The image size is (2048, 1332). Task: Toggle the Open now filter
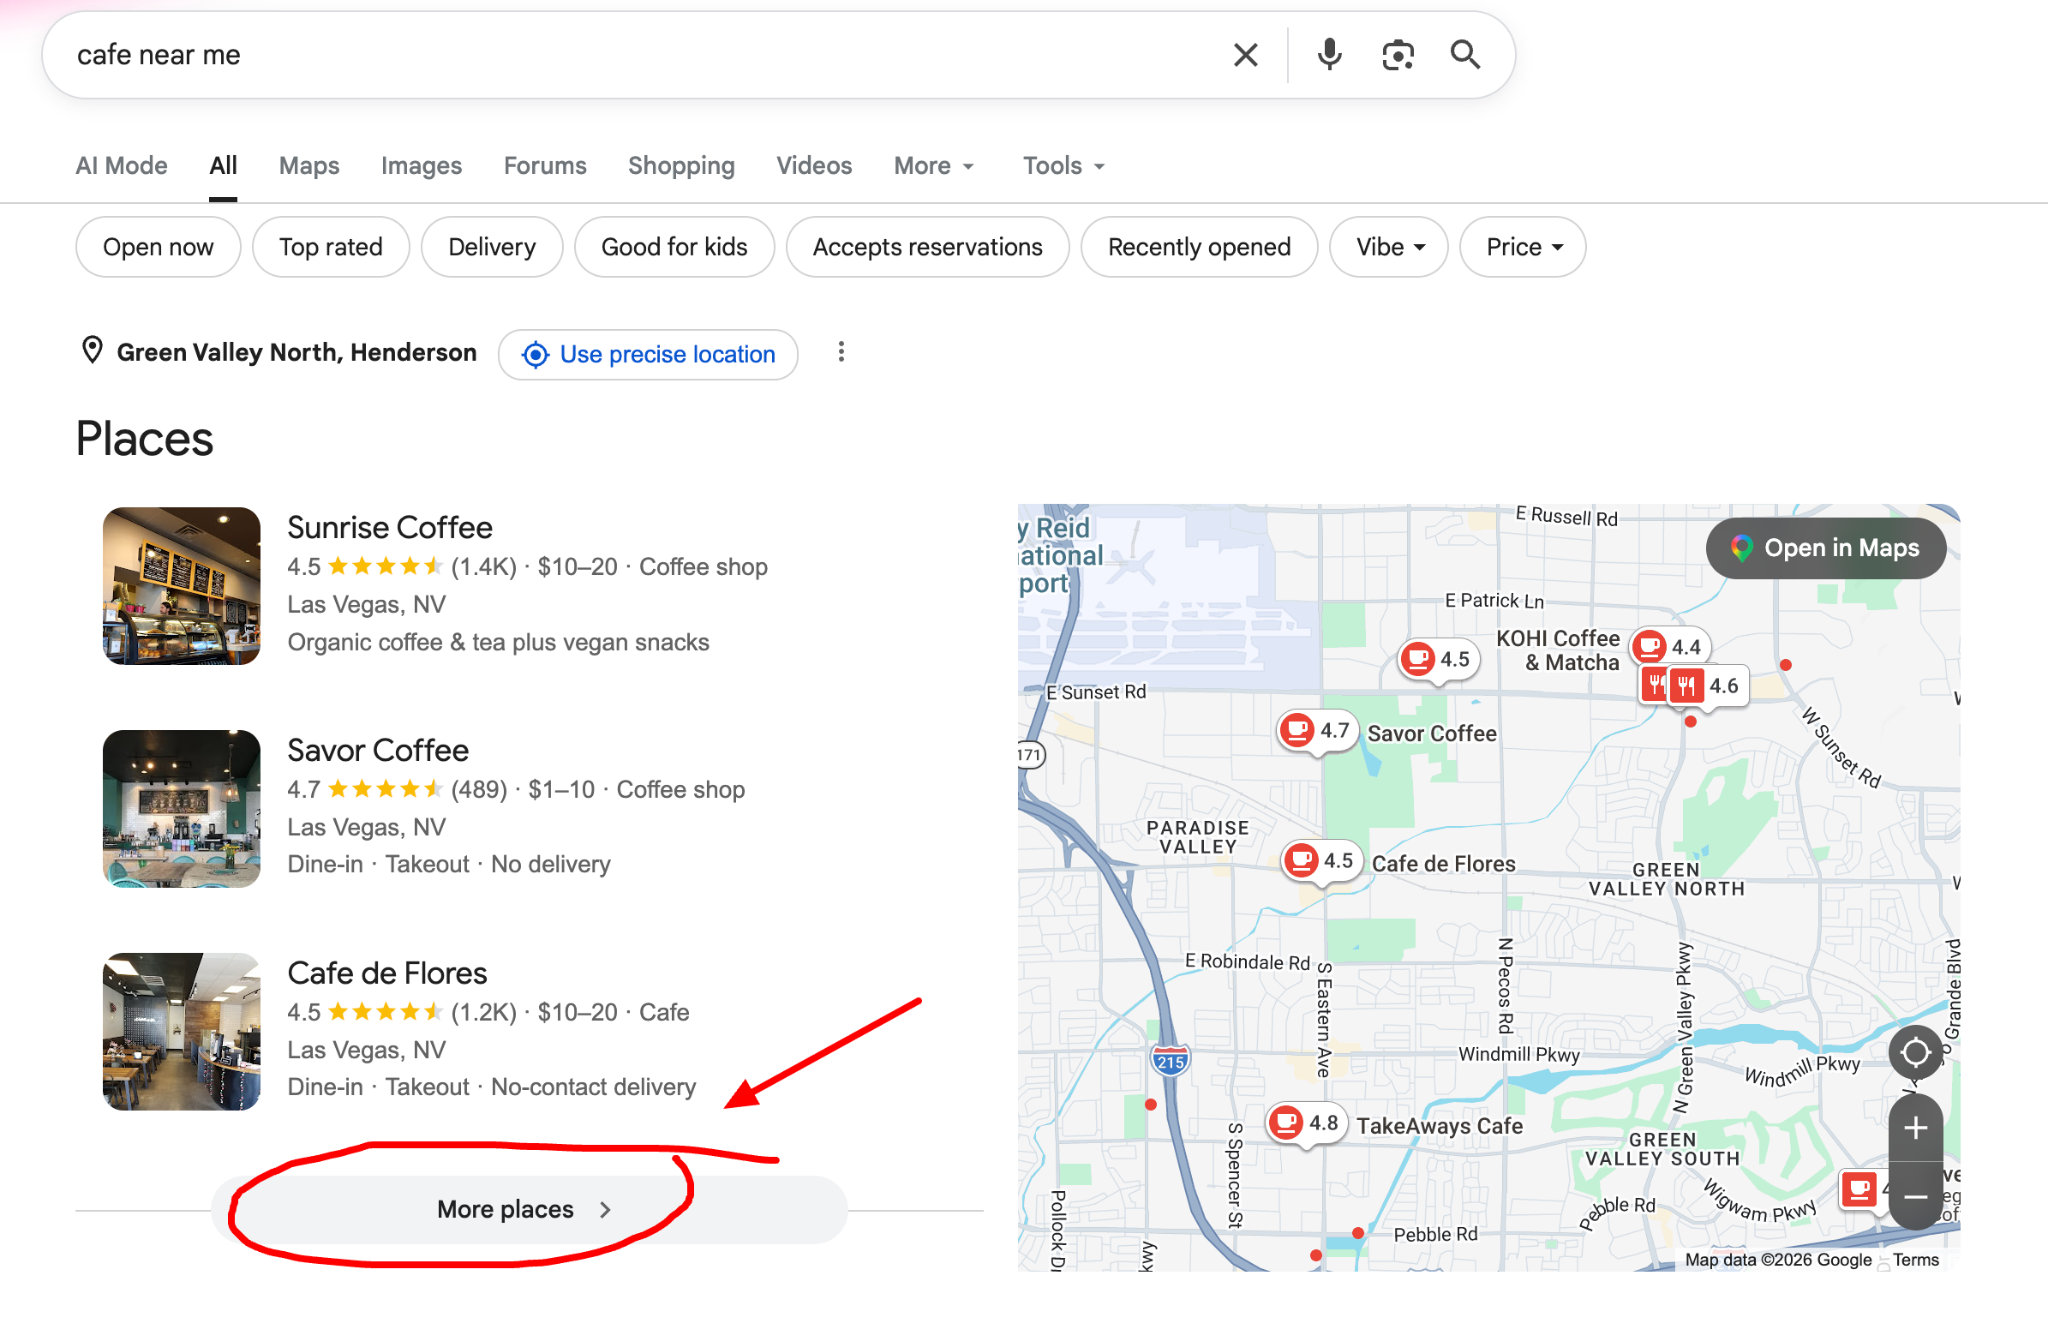pos(158,247)
